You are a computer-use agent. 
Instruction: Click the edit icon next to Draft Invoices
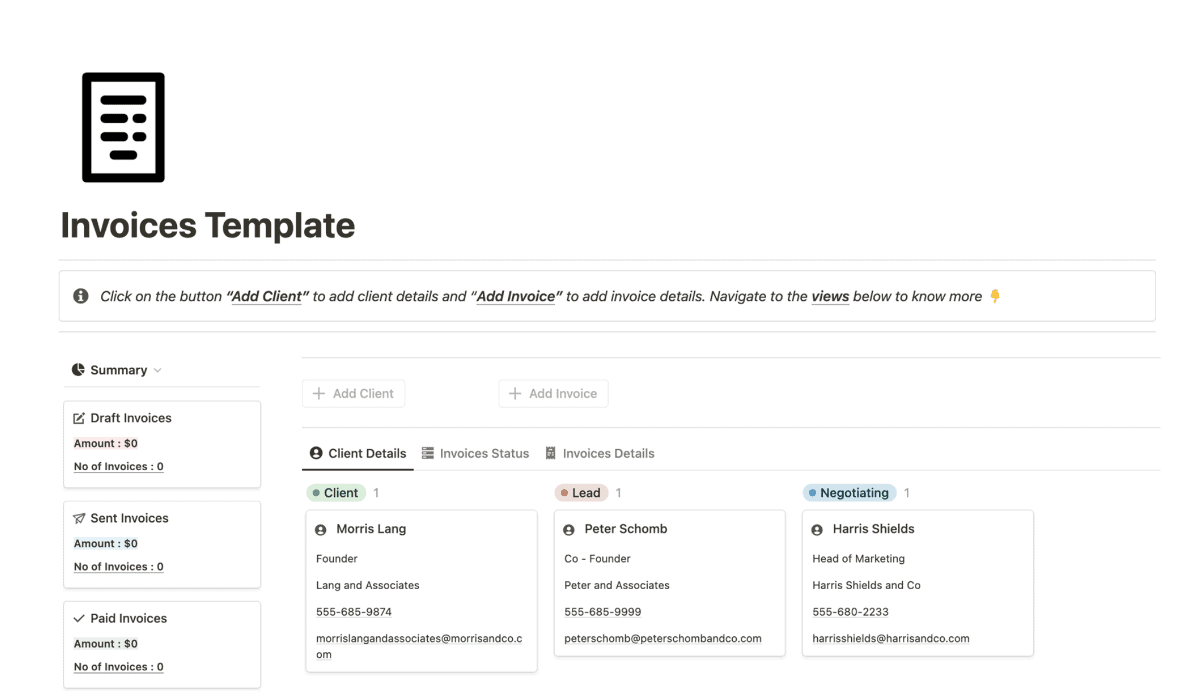[80, 417]
